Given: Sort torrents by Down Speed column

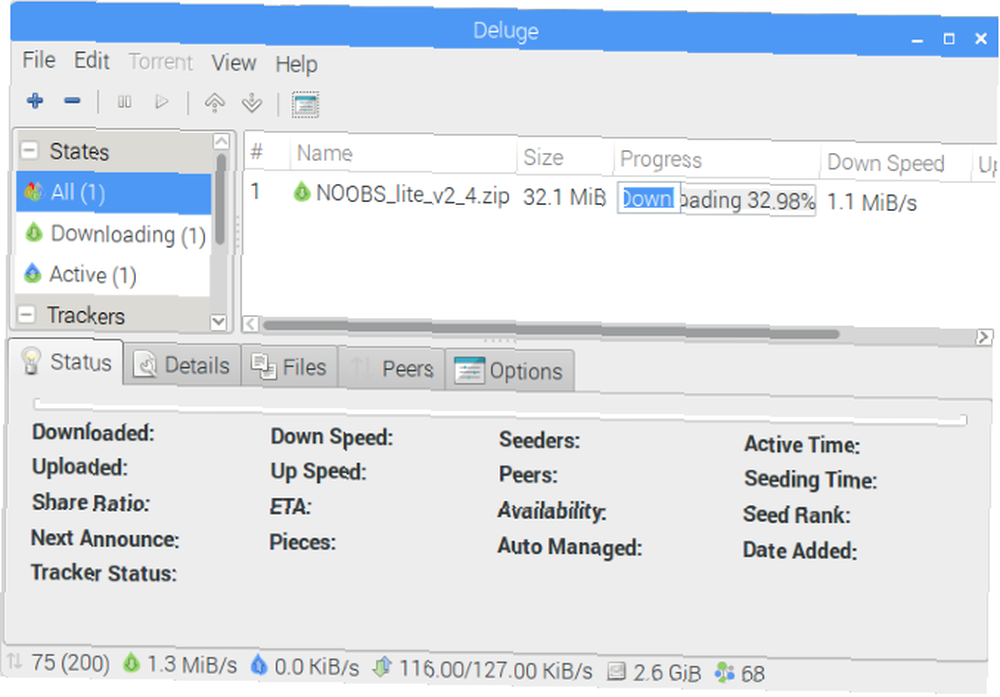Looking at the screenshot, I should pos(895,163).
